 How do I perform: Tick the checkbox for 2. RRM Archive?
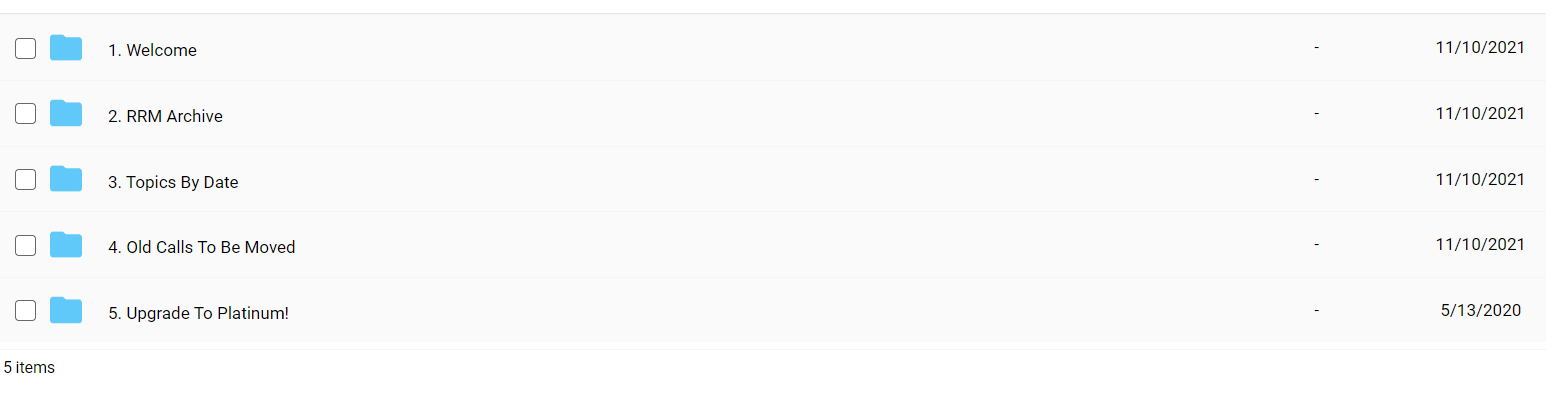pos(26,114)
